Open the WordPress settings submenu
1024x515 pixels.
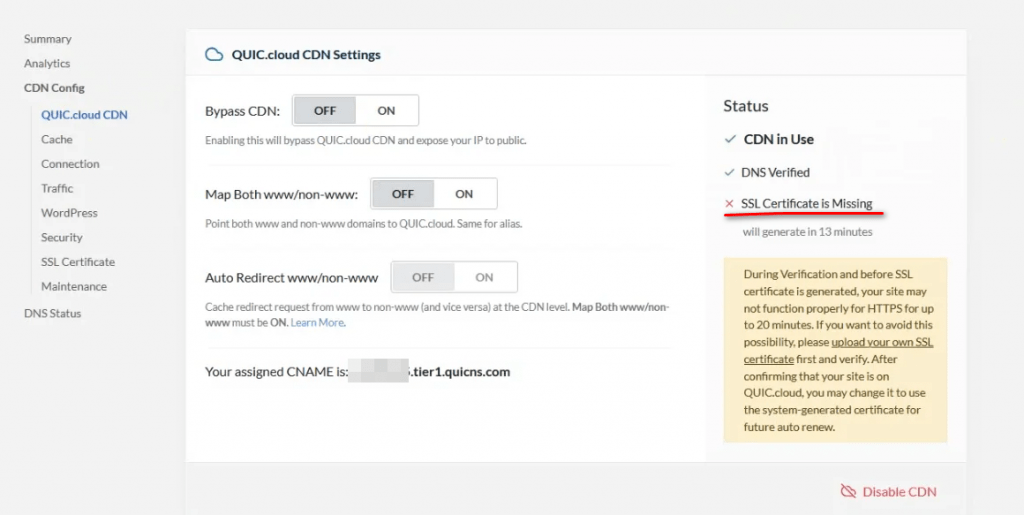point(69,213)
